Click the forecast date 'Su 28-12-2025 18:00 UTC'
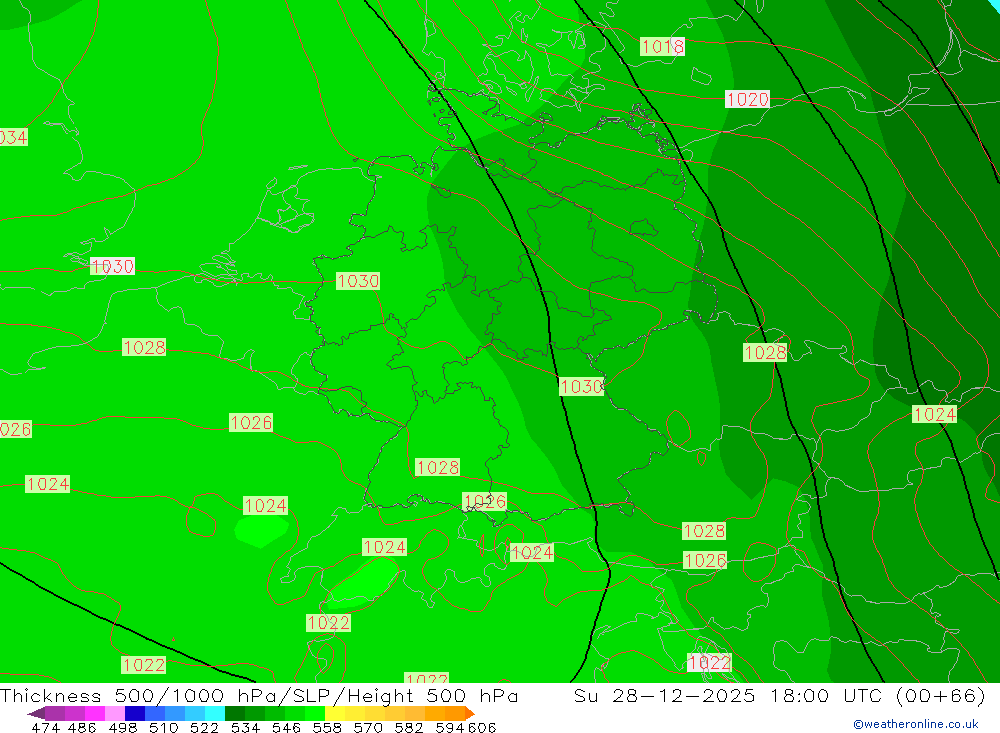Viewport: 1000px width, 733px height. coord(728,695)
